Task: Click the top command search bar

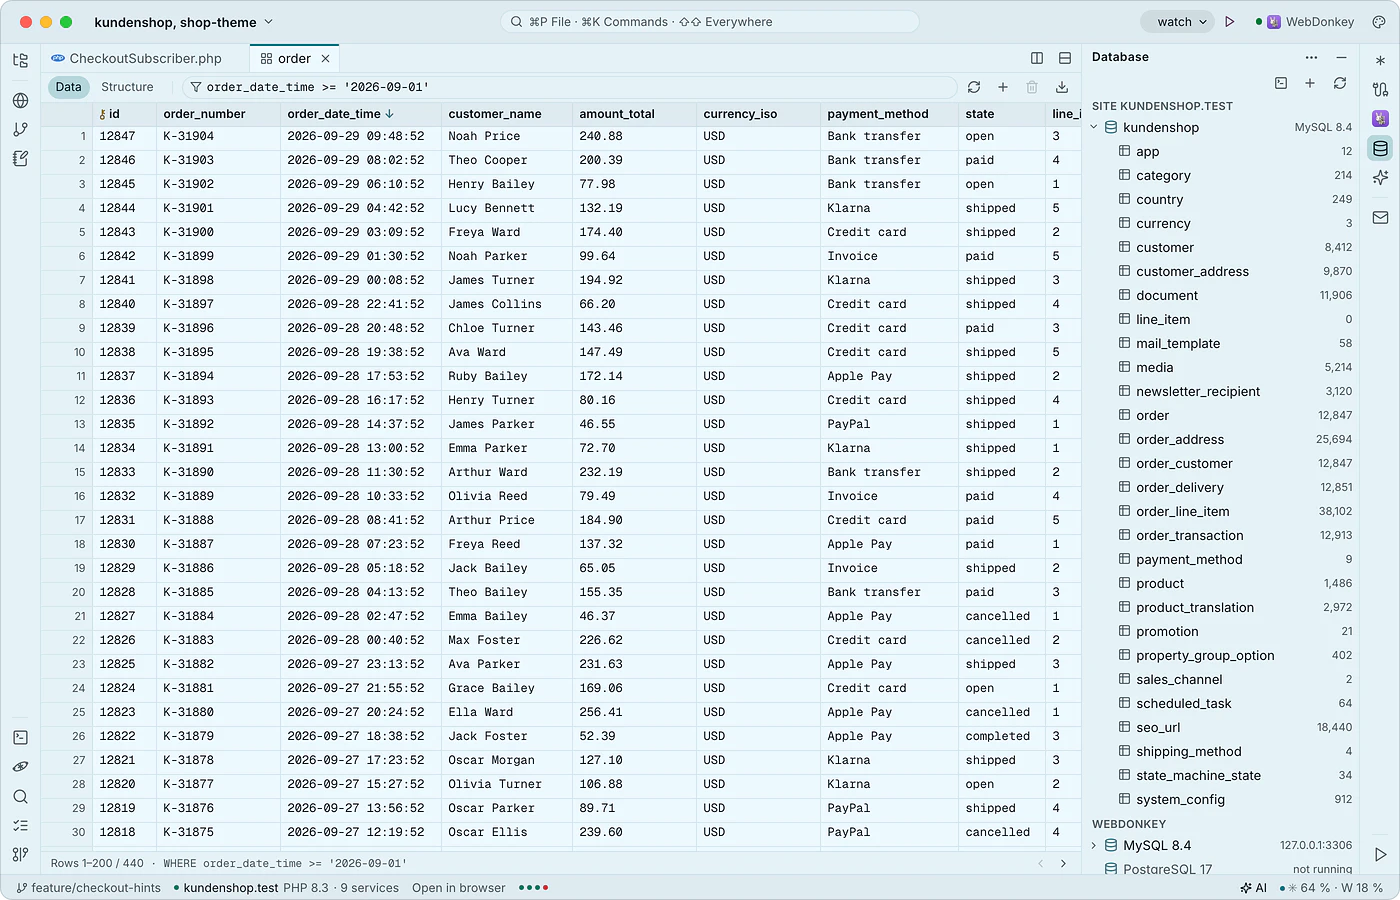Action: [x=709, y=22]
